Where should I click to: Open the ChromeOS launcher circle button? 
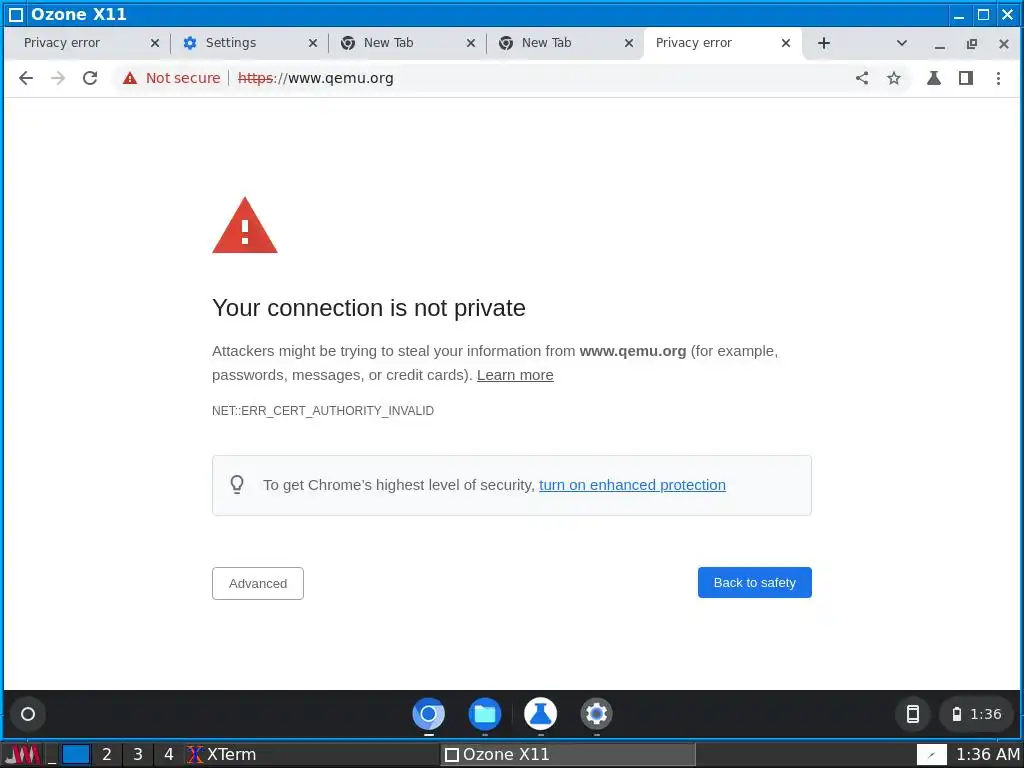click(x=27, y=714)
